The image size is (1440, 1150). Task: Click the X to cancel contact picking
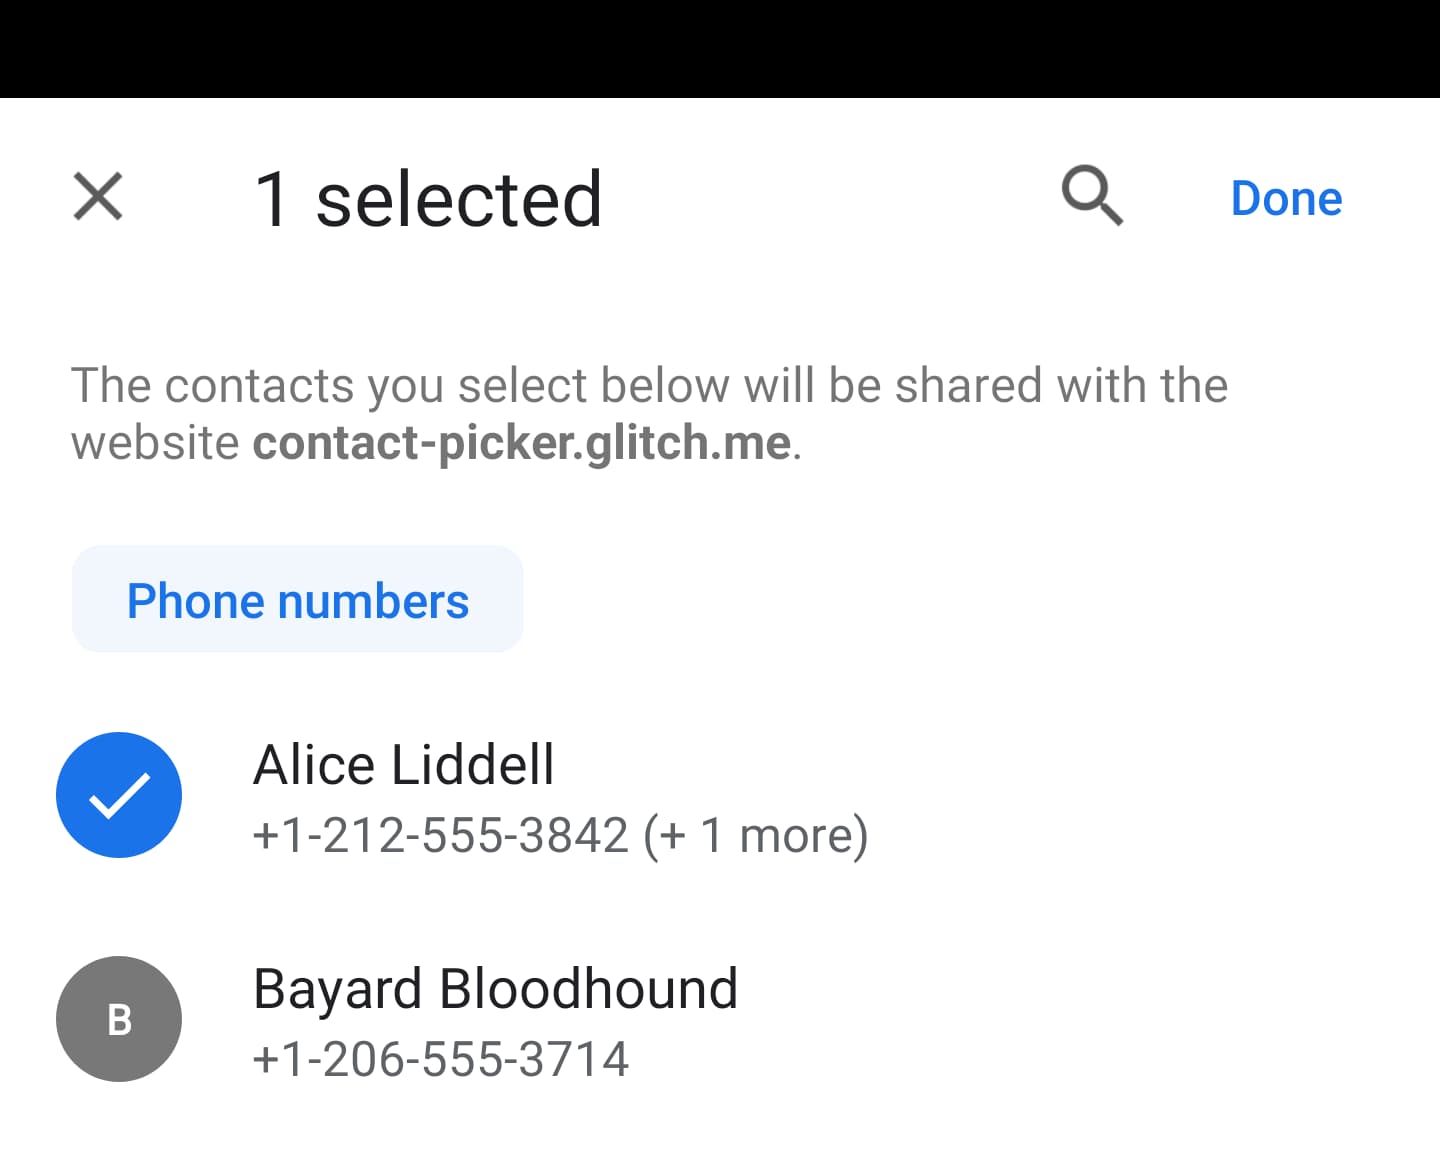[x=97, y=196]
